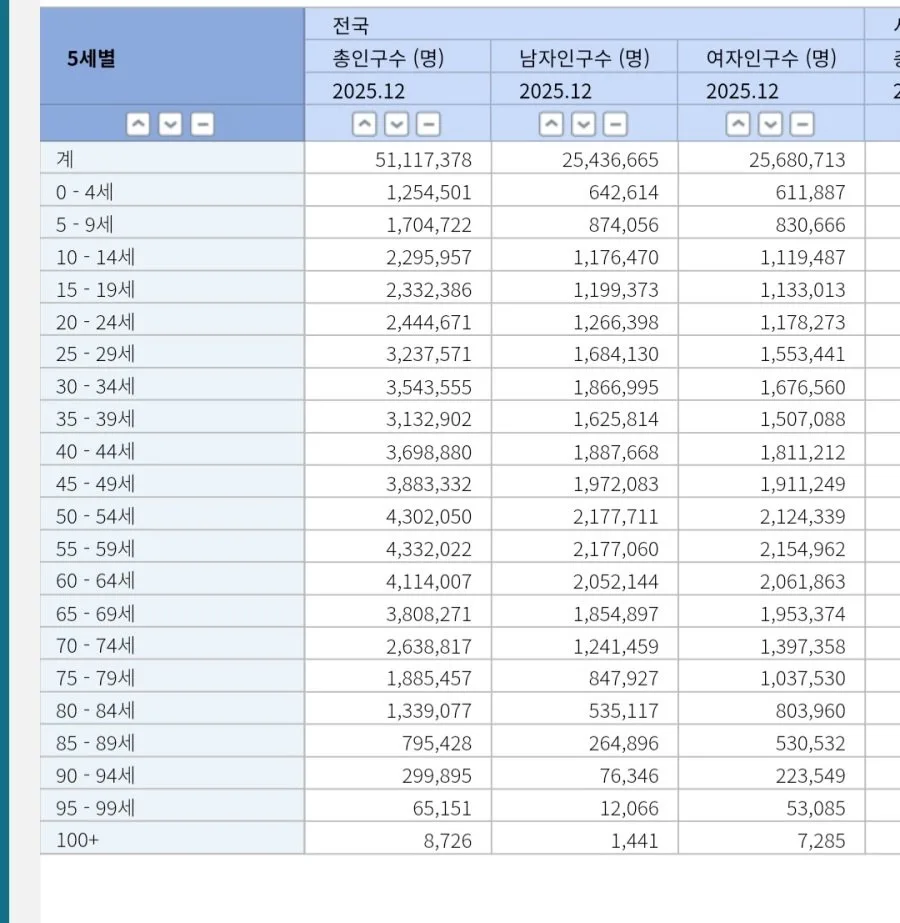Select the 10 - 14세 row label
The height and width of the screenshot is (923, 900).
[172, 255]
